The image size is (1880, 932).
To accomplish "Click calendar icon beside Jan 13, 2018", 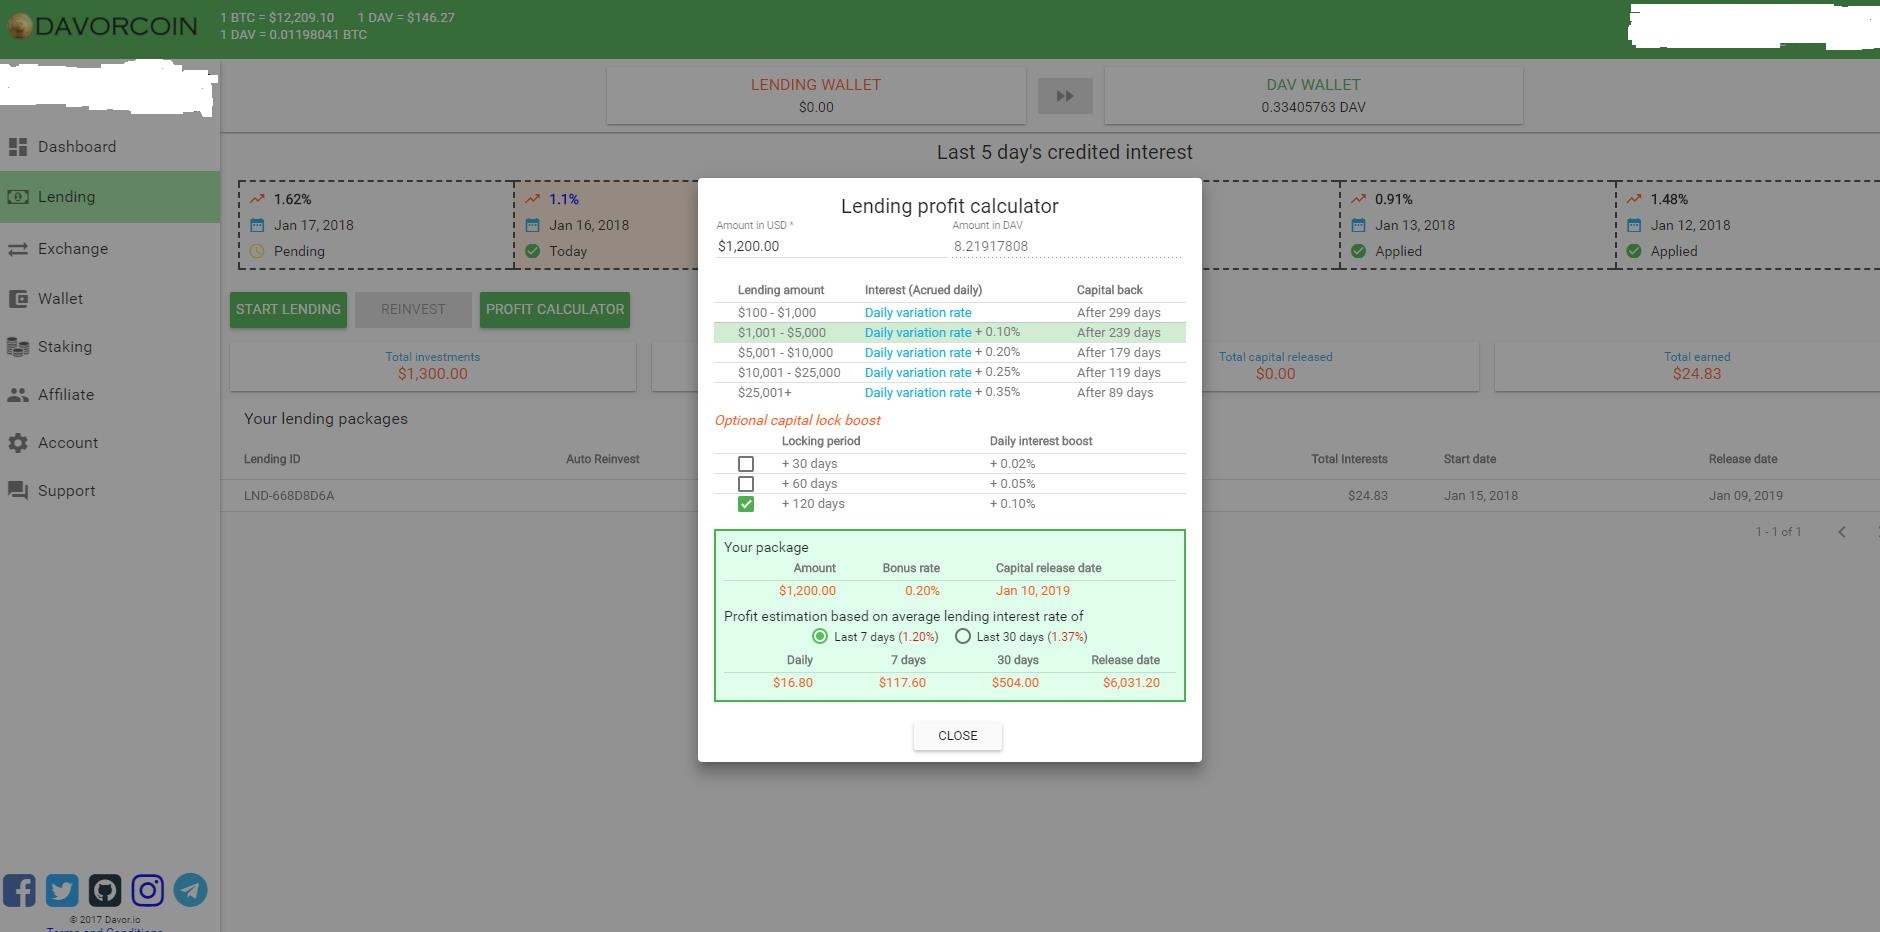I will (1359, 225).
